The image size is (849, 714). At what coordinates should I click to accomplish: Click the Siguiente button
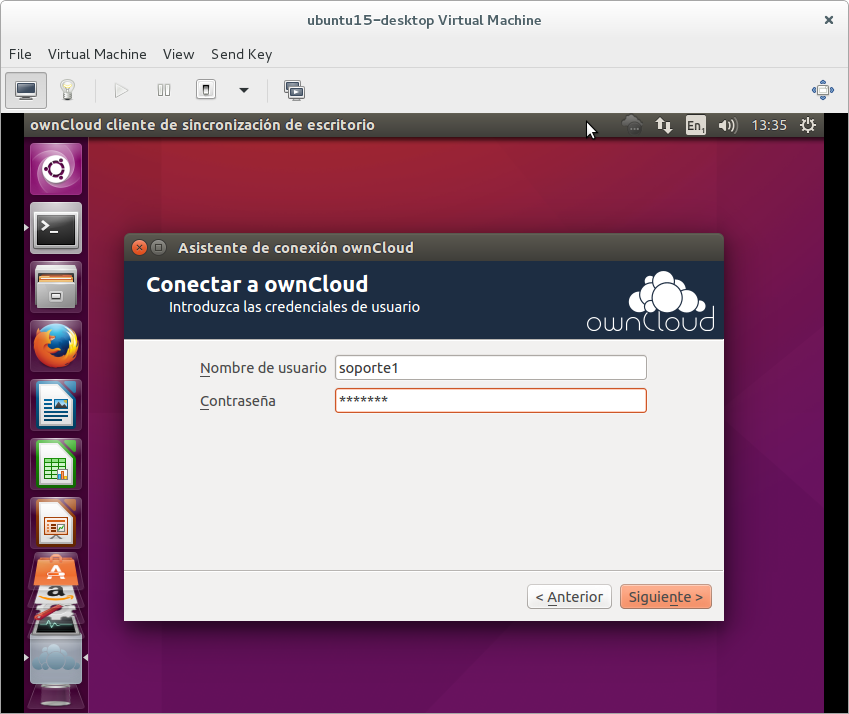pos(665,597)
